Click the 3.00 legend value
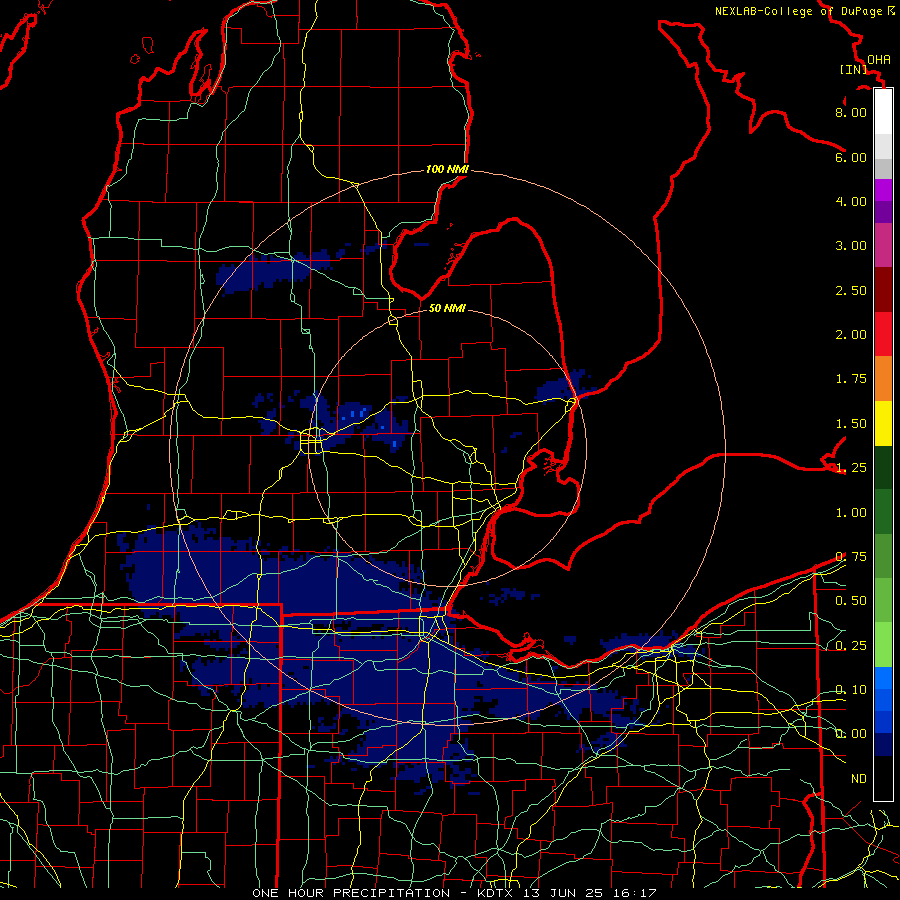900x900 pixels. coord(851,246)
